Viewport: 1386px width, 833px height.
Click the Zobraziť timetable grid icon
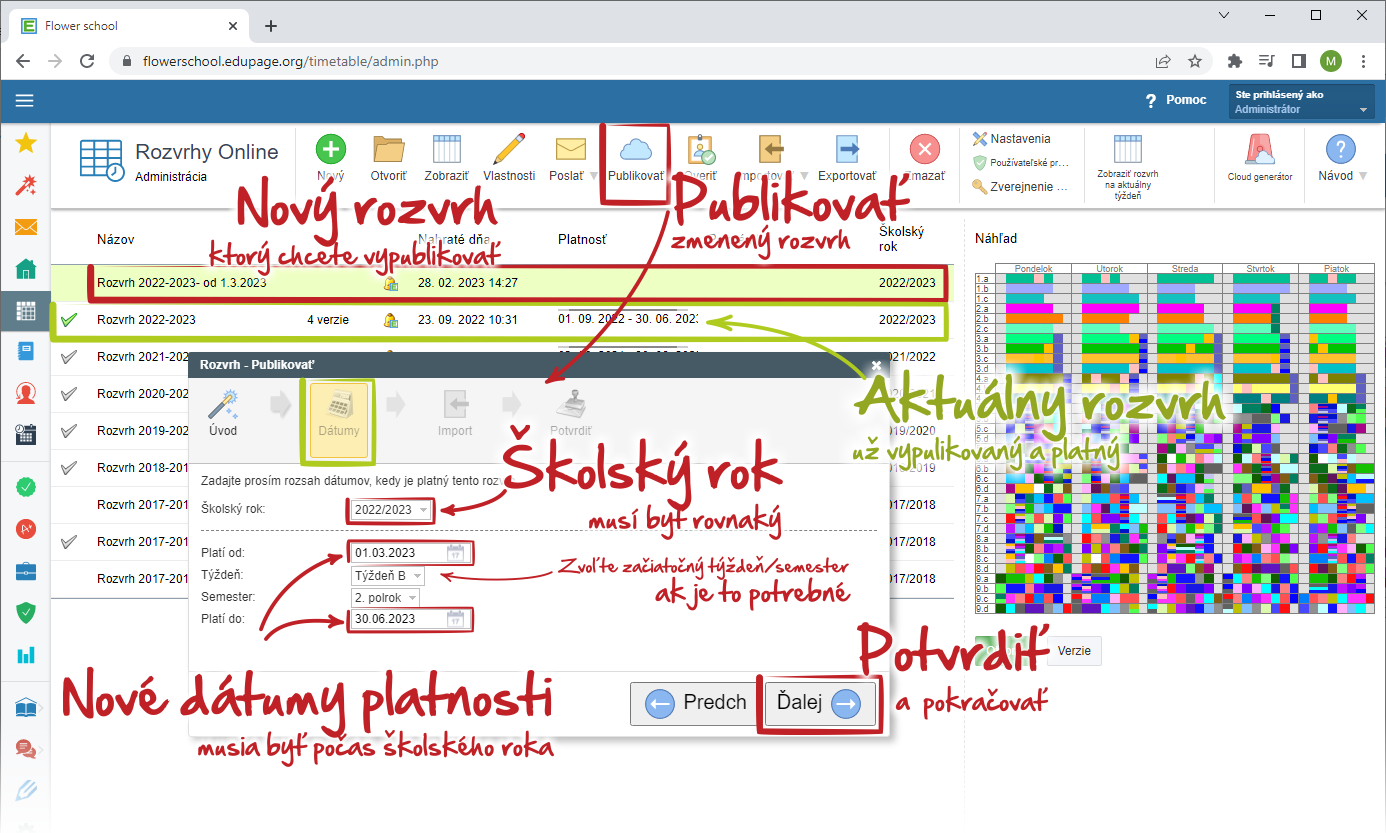pos(447,149)
